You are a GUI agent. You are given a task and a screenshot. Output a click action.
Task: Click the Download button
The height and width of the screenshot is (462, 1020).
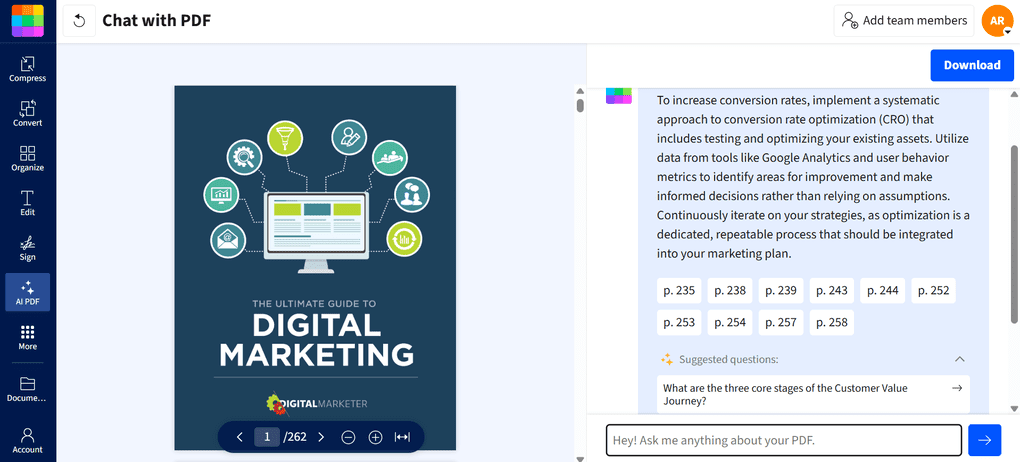click(972, 65)
